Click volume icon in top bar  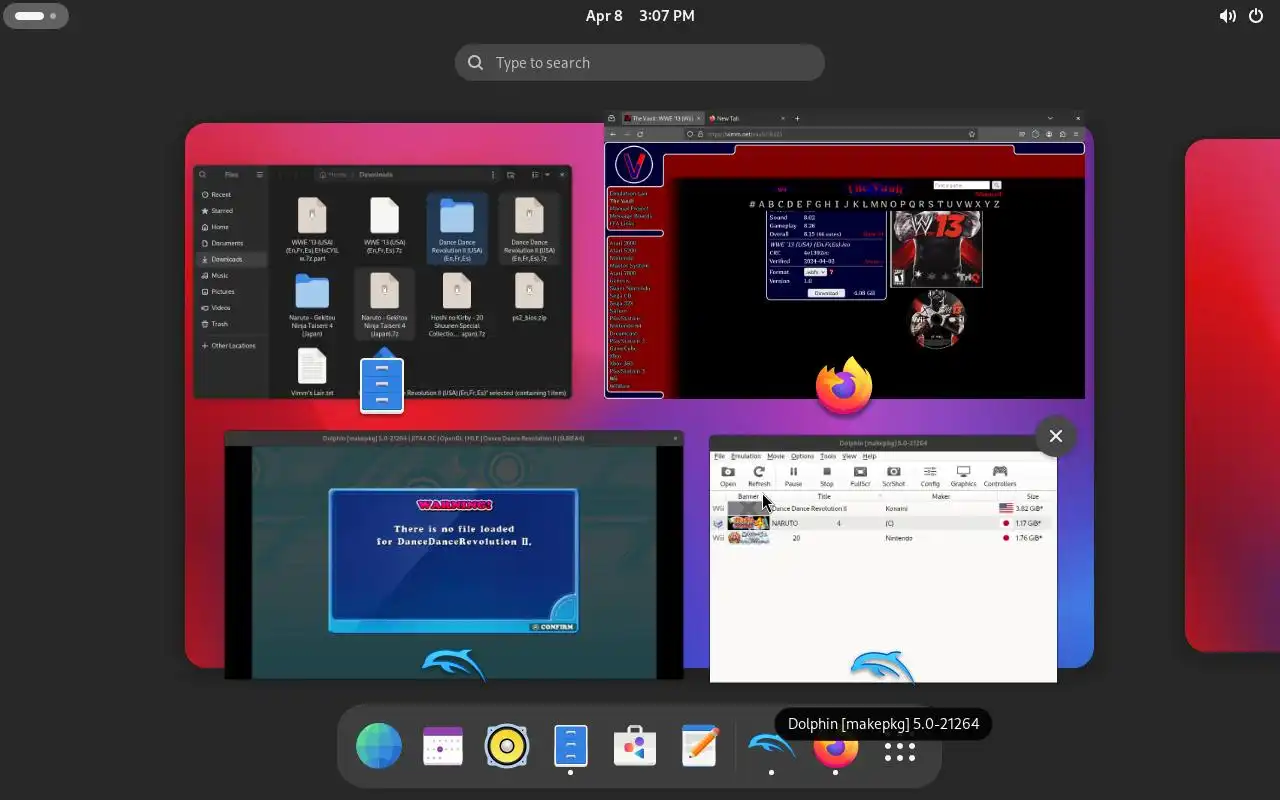click(1227, 16)
